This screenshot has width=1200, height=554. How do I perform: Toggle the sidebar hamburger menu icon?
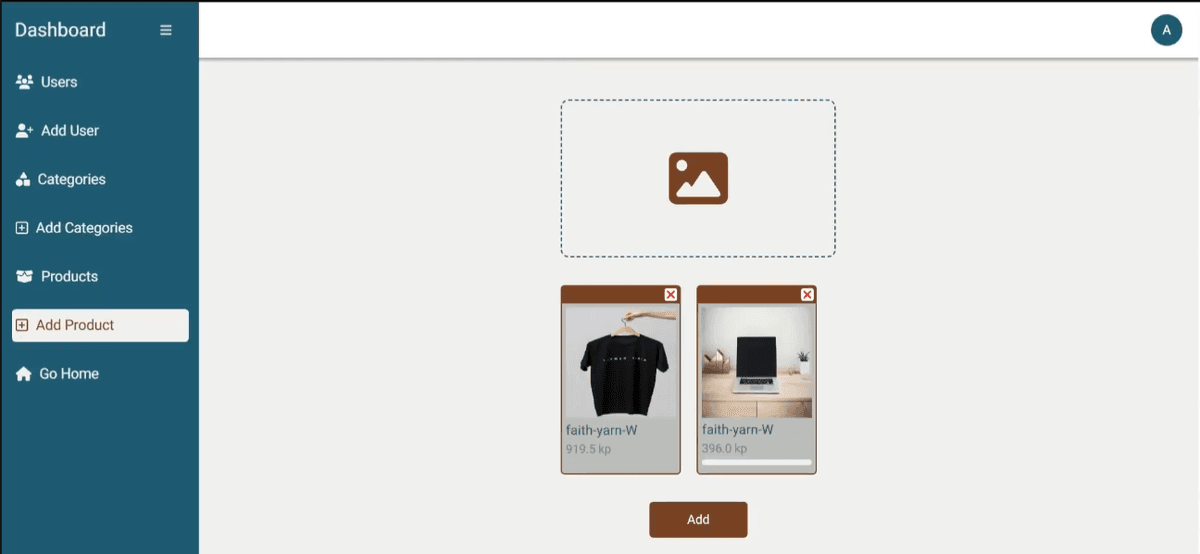[166, 30]
